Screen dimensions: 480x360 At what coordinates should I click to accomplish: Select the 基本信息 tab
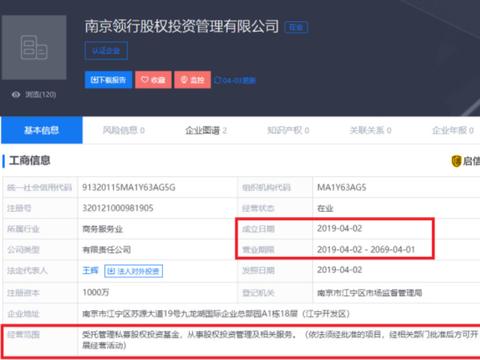(x=42, y=130)
